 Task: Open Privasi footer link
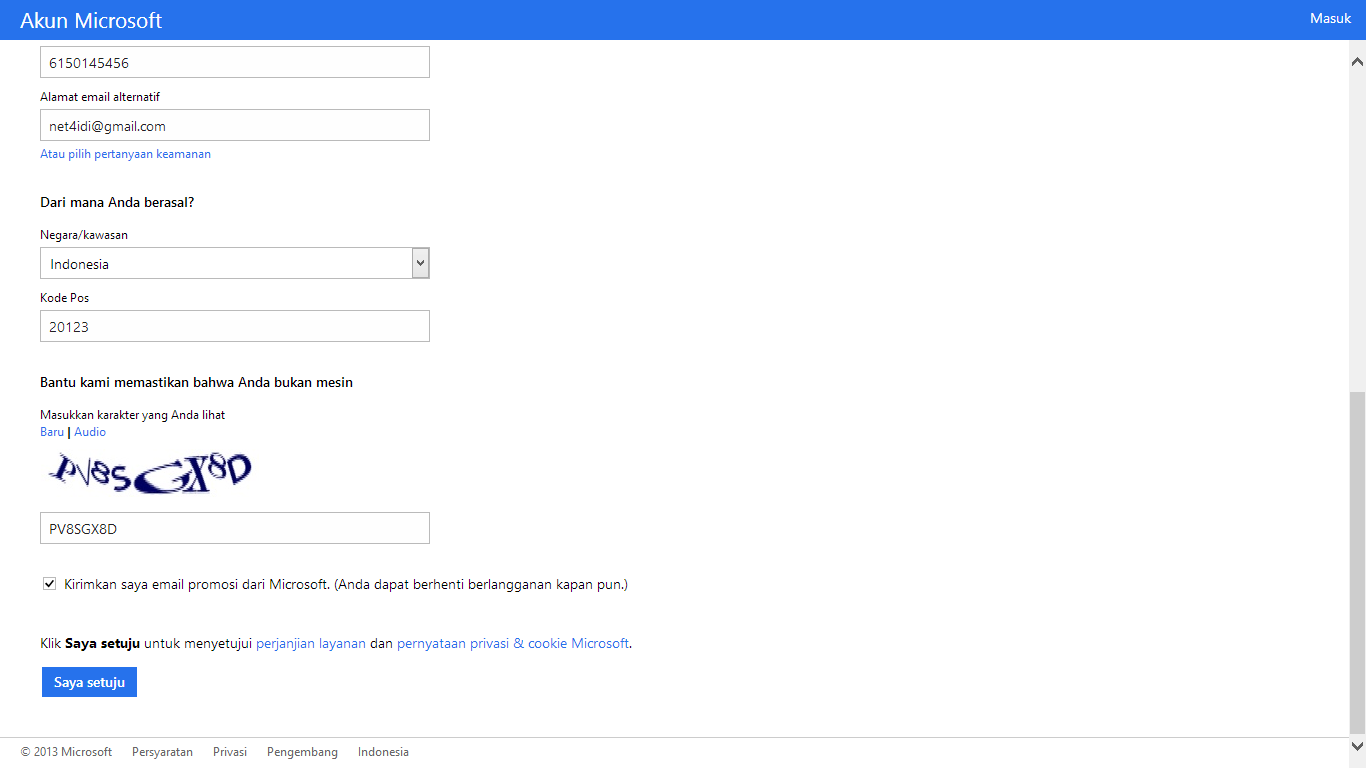coord(230,752)
